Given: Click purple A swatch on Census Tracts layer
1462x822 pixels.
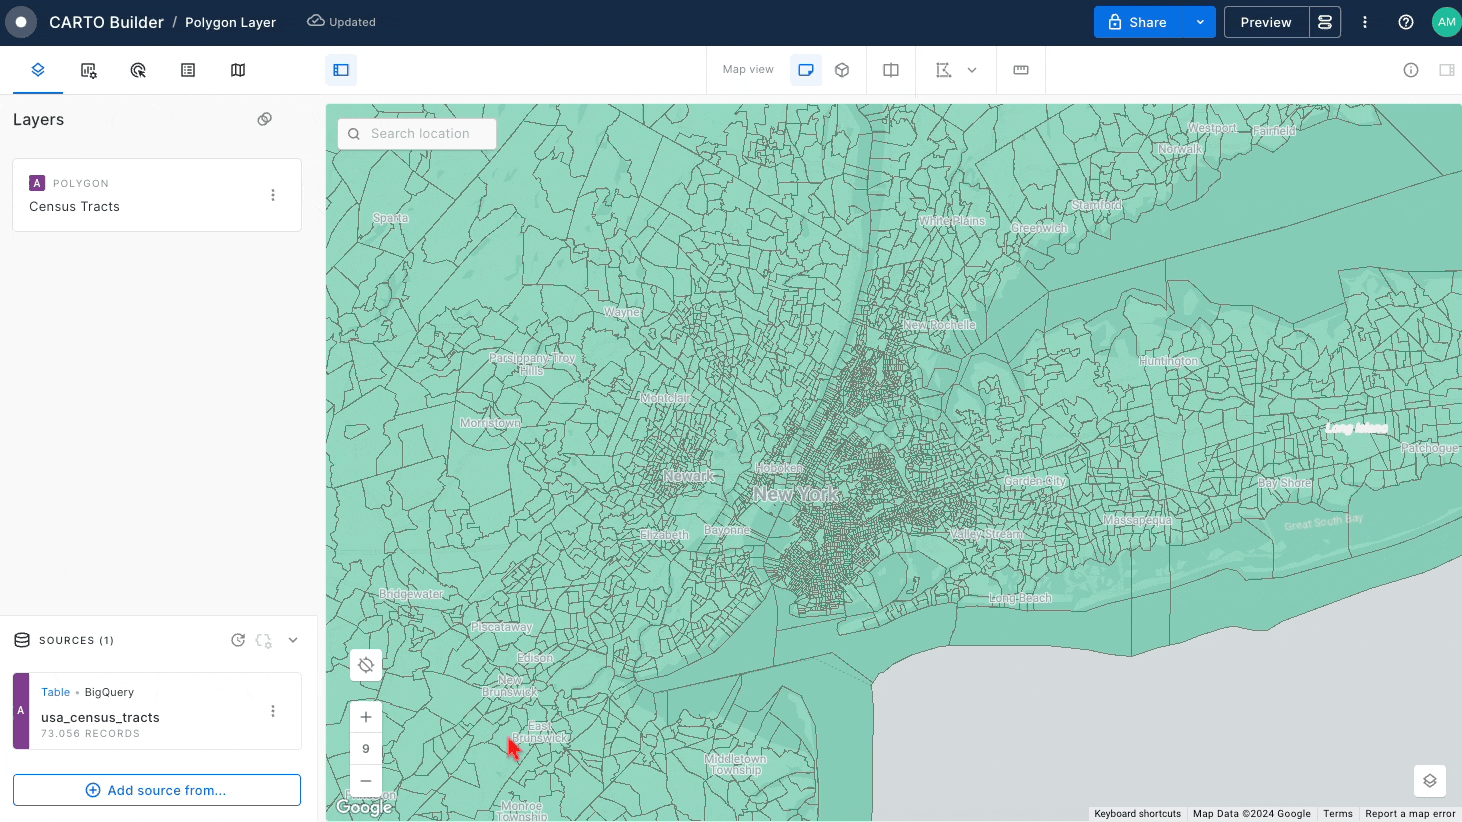Looking at the screenshot, I should [37, 183].
